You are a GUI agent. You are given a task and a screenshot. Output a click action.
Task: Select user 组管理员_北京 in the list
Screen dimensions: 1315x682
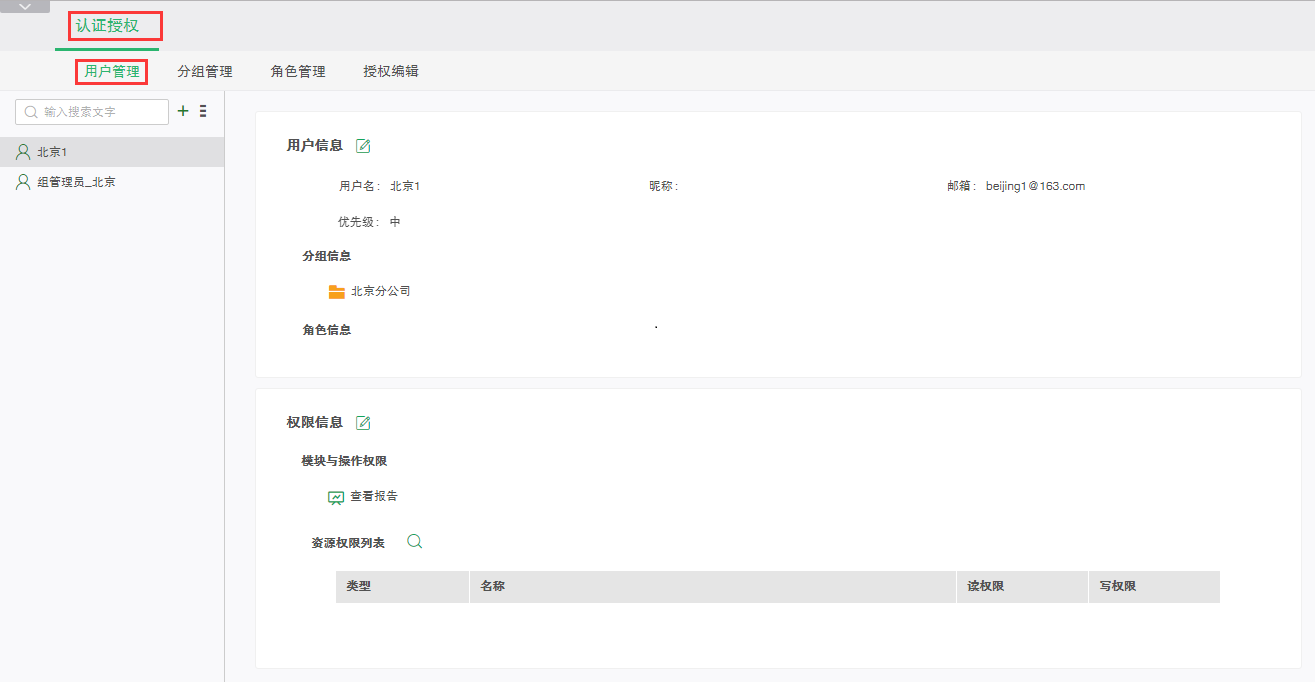coord(76,183)
